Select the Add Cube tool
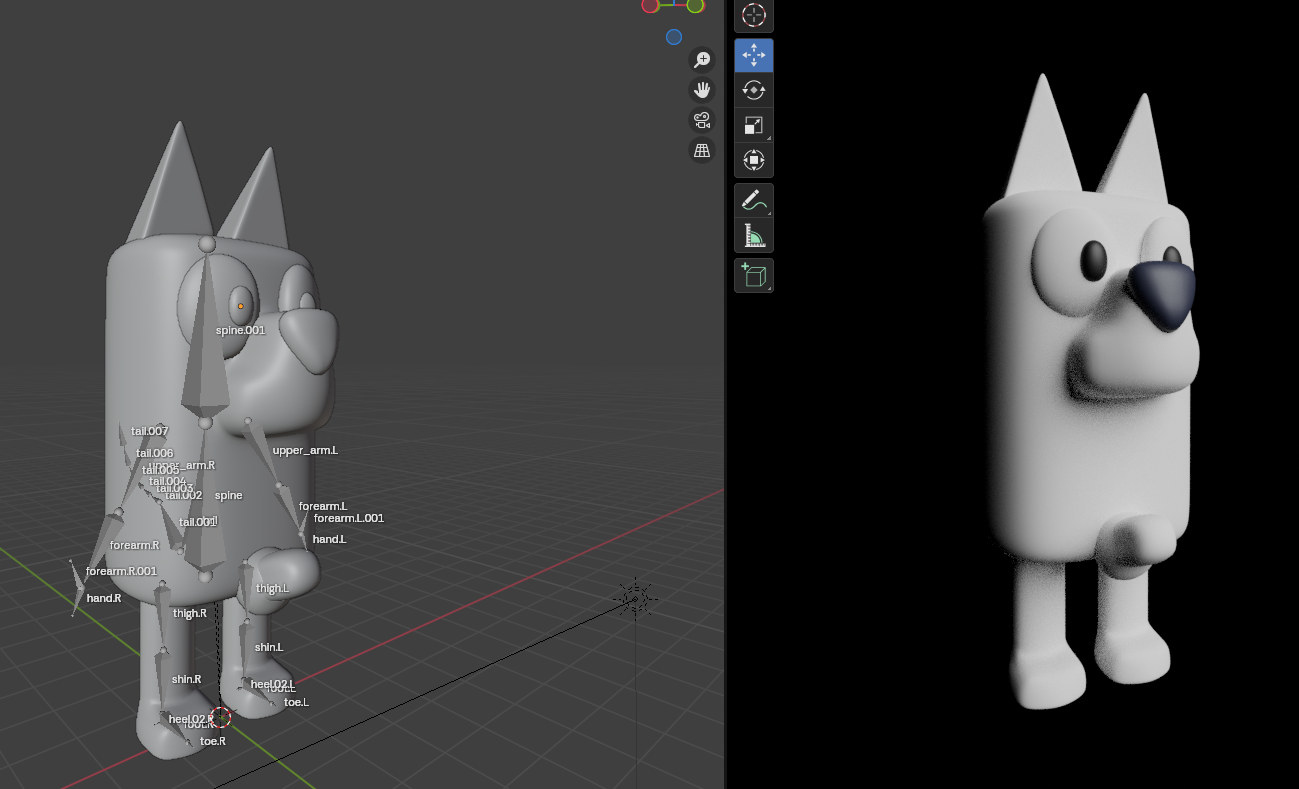Image resolution: width=1299 pixels, height=789 pixels. pyautogui.click(x=754, y=275)
